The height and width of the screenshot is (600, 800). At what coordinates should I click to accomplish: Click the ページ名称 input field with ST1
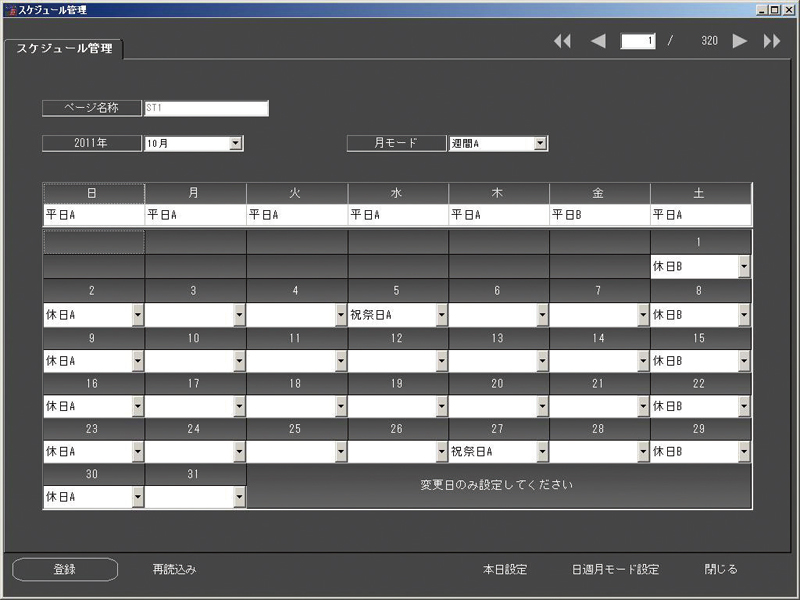pos(206,108)
